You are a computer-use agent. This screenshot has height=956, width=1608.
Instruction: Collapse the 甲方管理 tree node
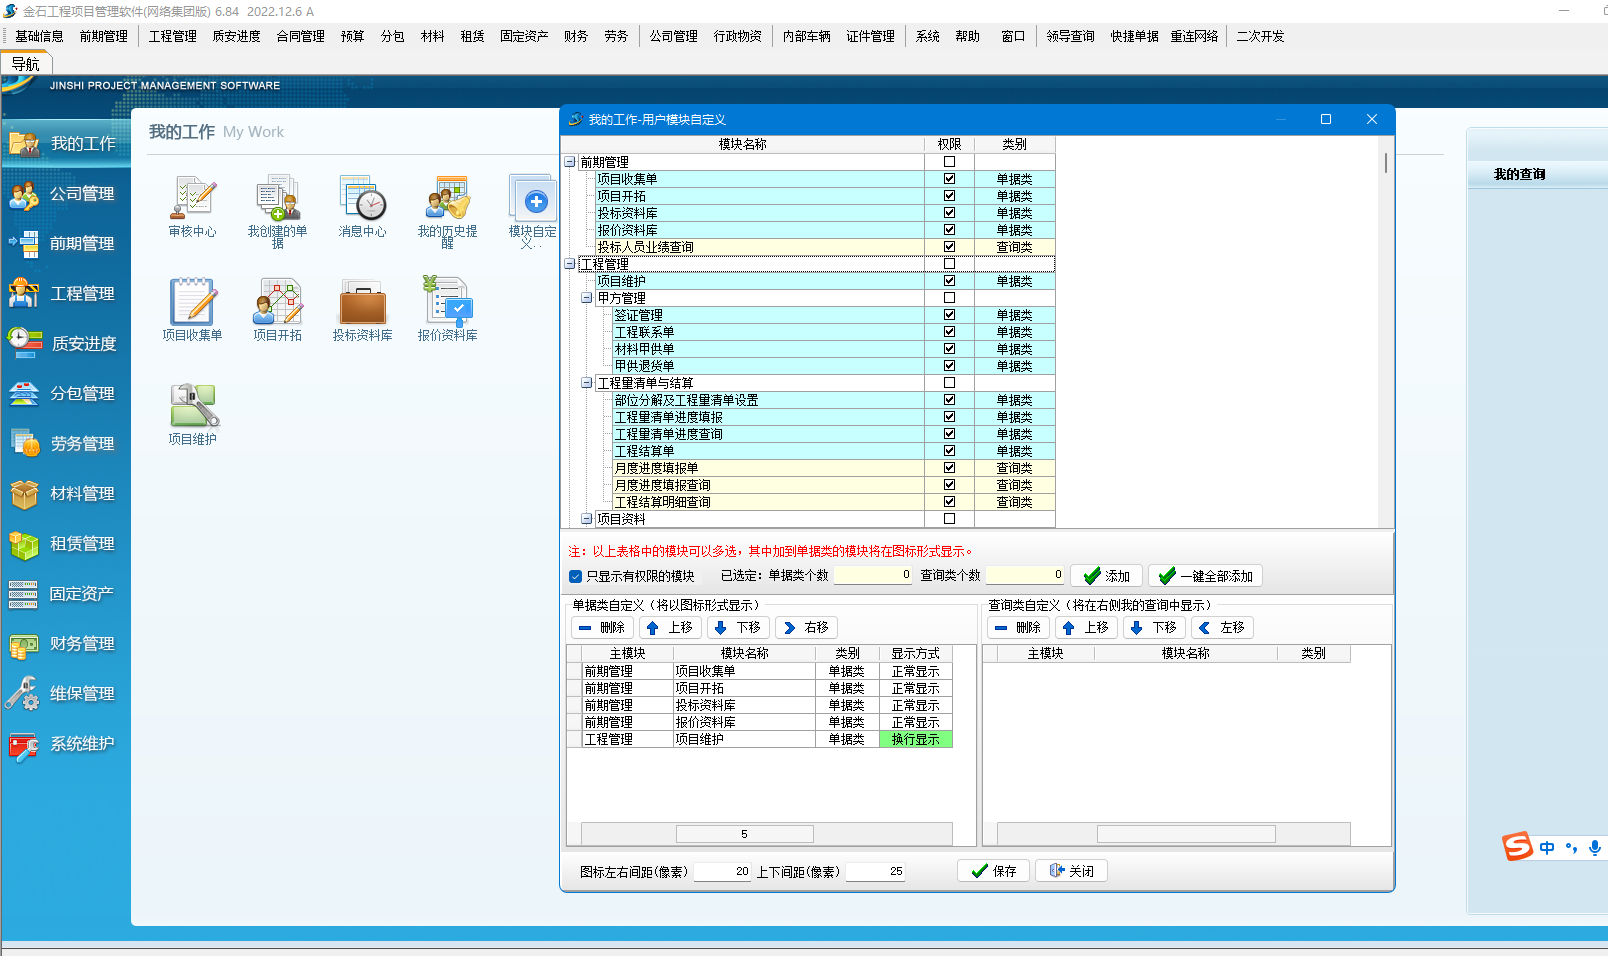click(x=587, y=298)
